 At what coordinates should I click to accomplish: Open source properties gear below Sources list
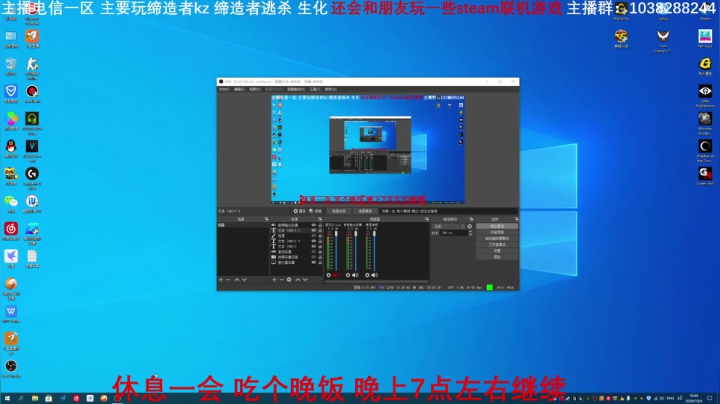(289, 280)
